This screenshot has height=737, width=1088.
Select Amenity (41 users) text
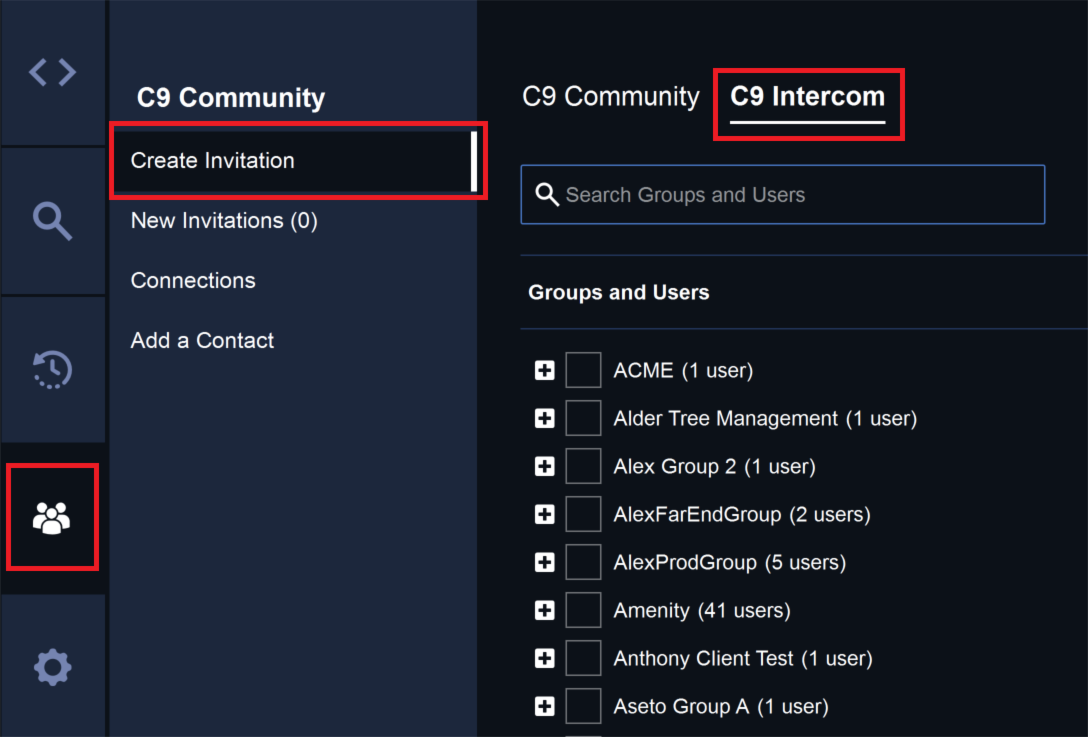click(702, 610)
